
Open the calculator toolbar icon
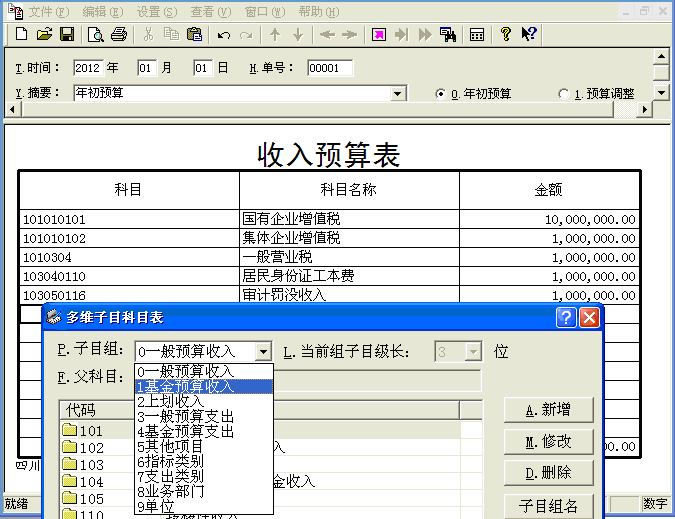[x=477, y=34]
